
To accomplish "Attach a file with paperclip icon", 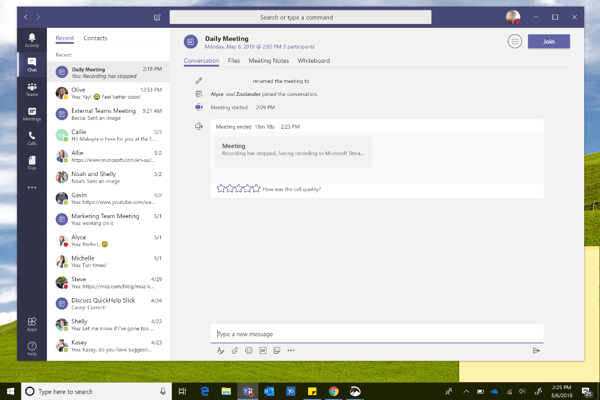I will [x=235, y=350].
